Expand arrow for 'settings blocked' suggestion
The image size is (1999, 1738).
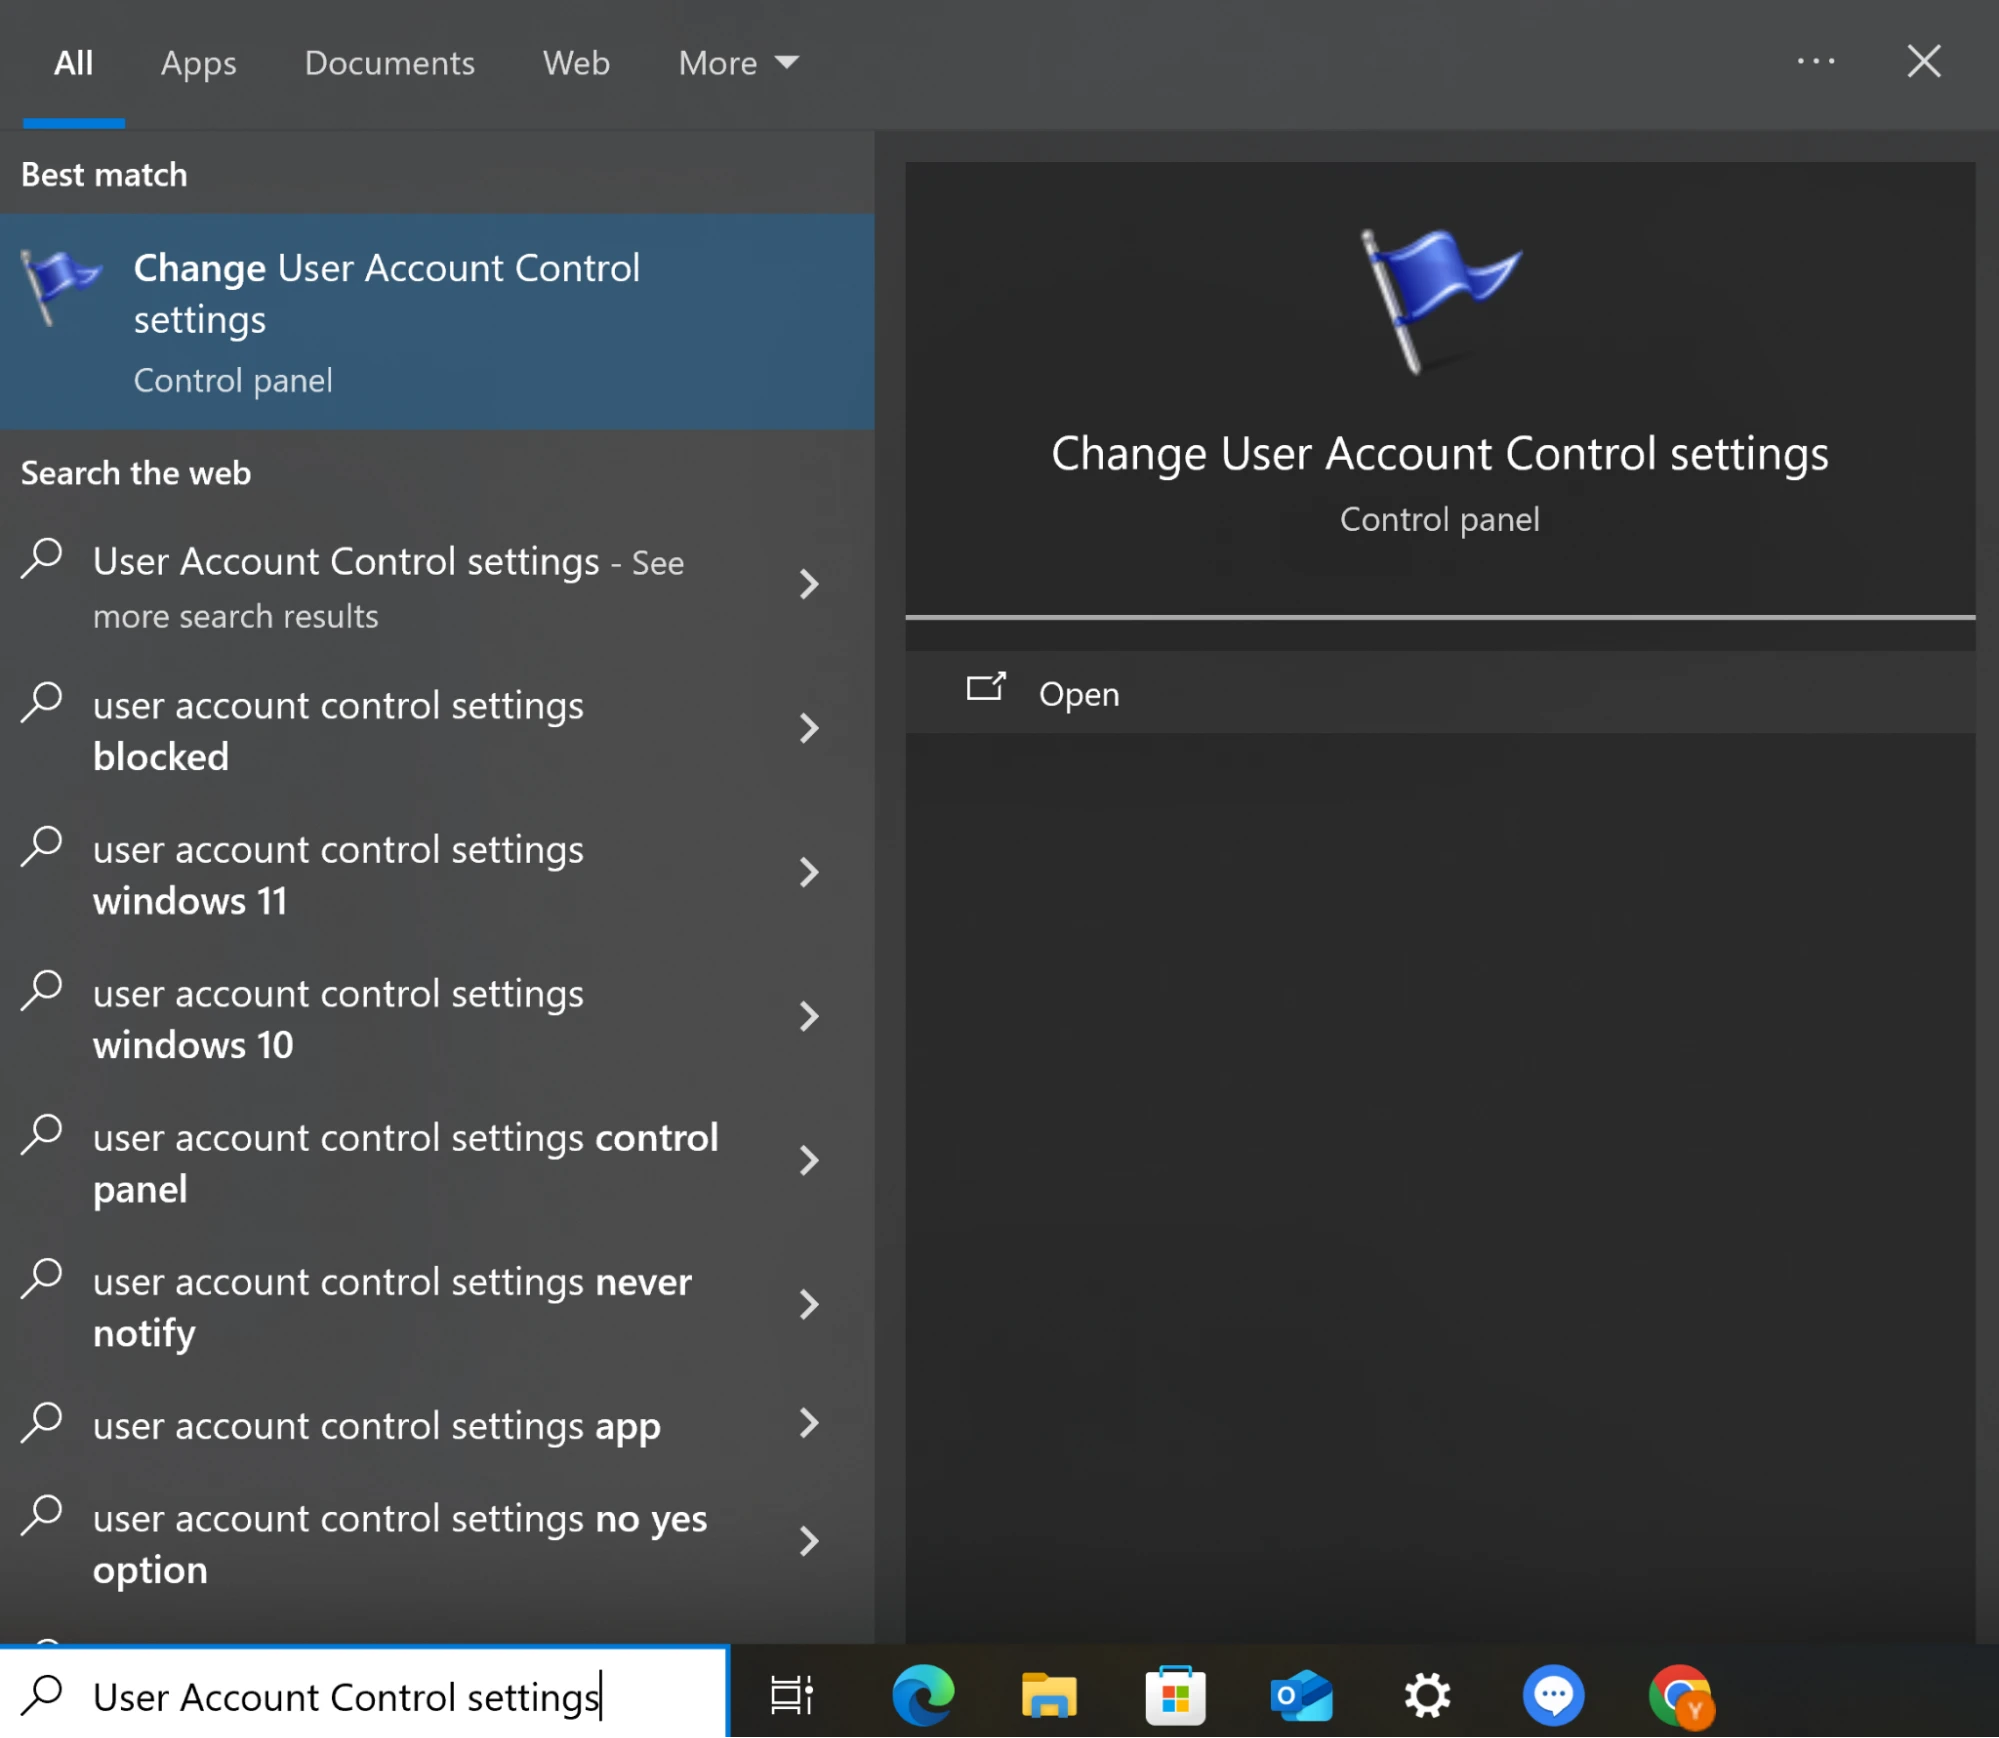(809, 729)
